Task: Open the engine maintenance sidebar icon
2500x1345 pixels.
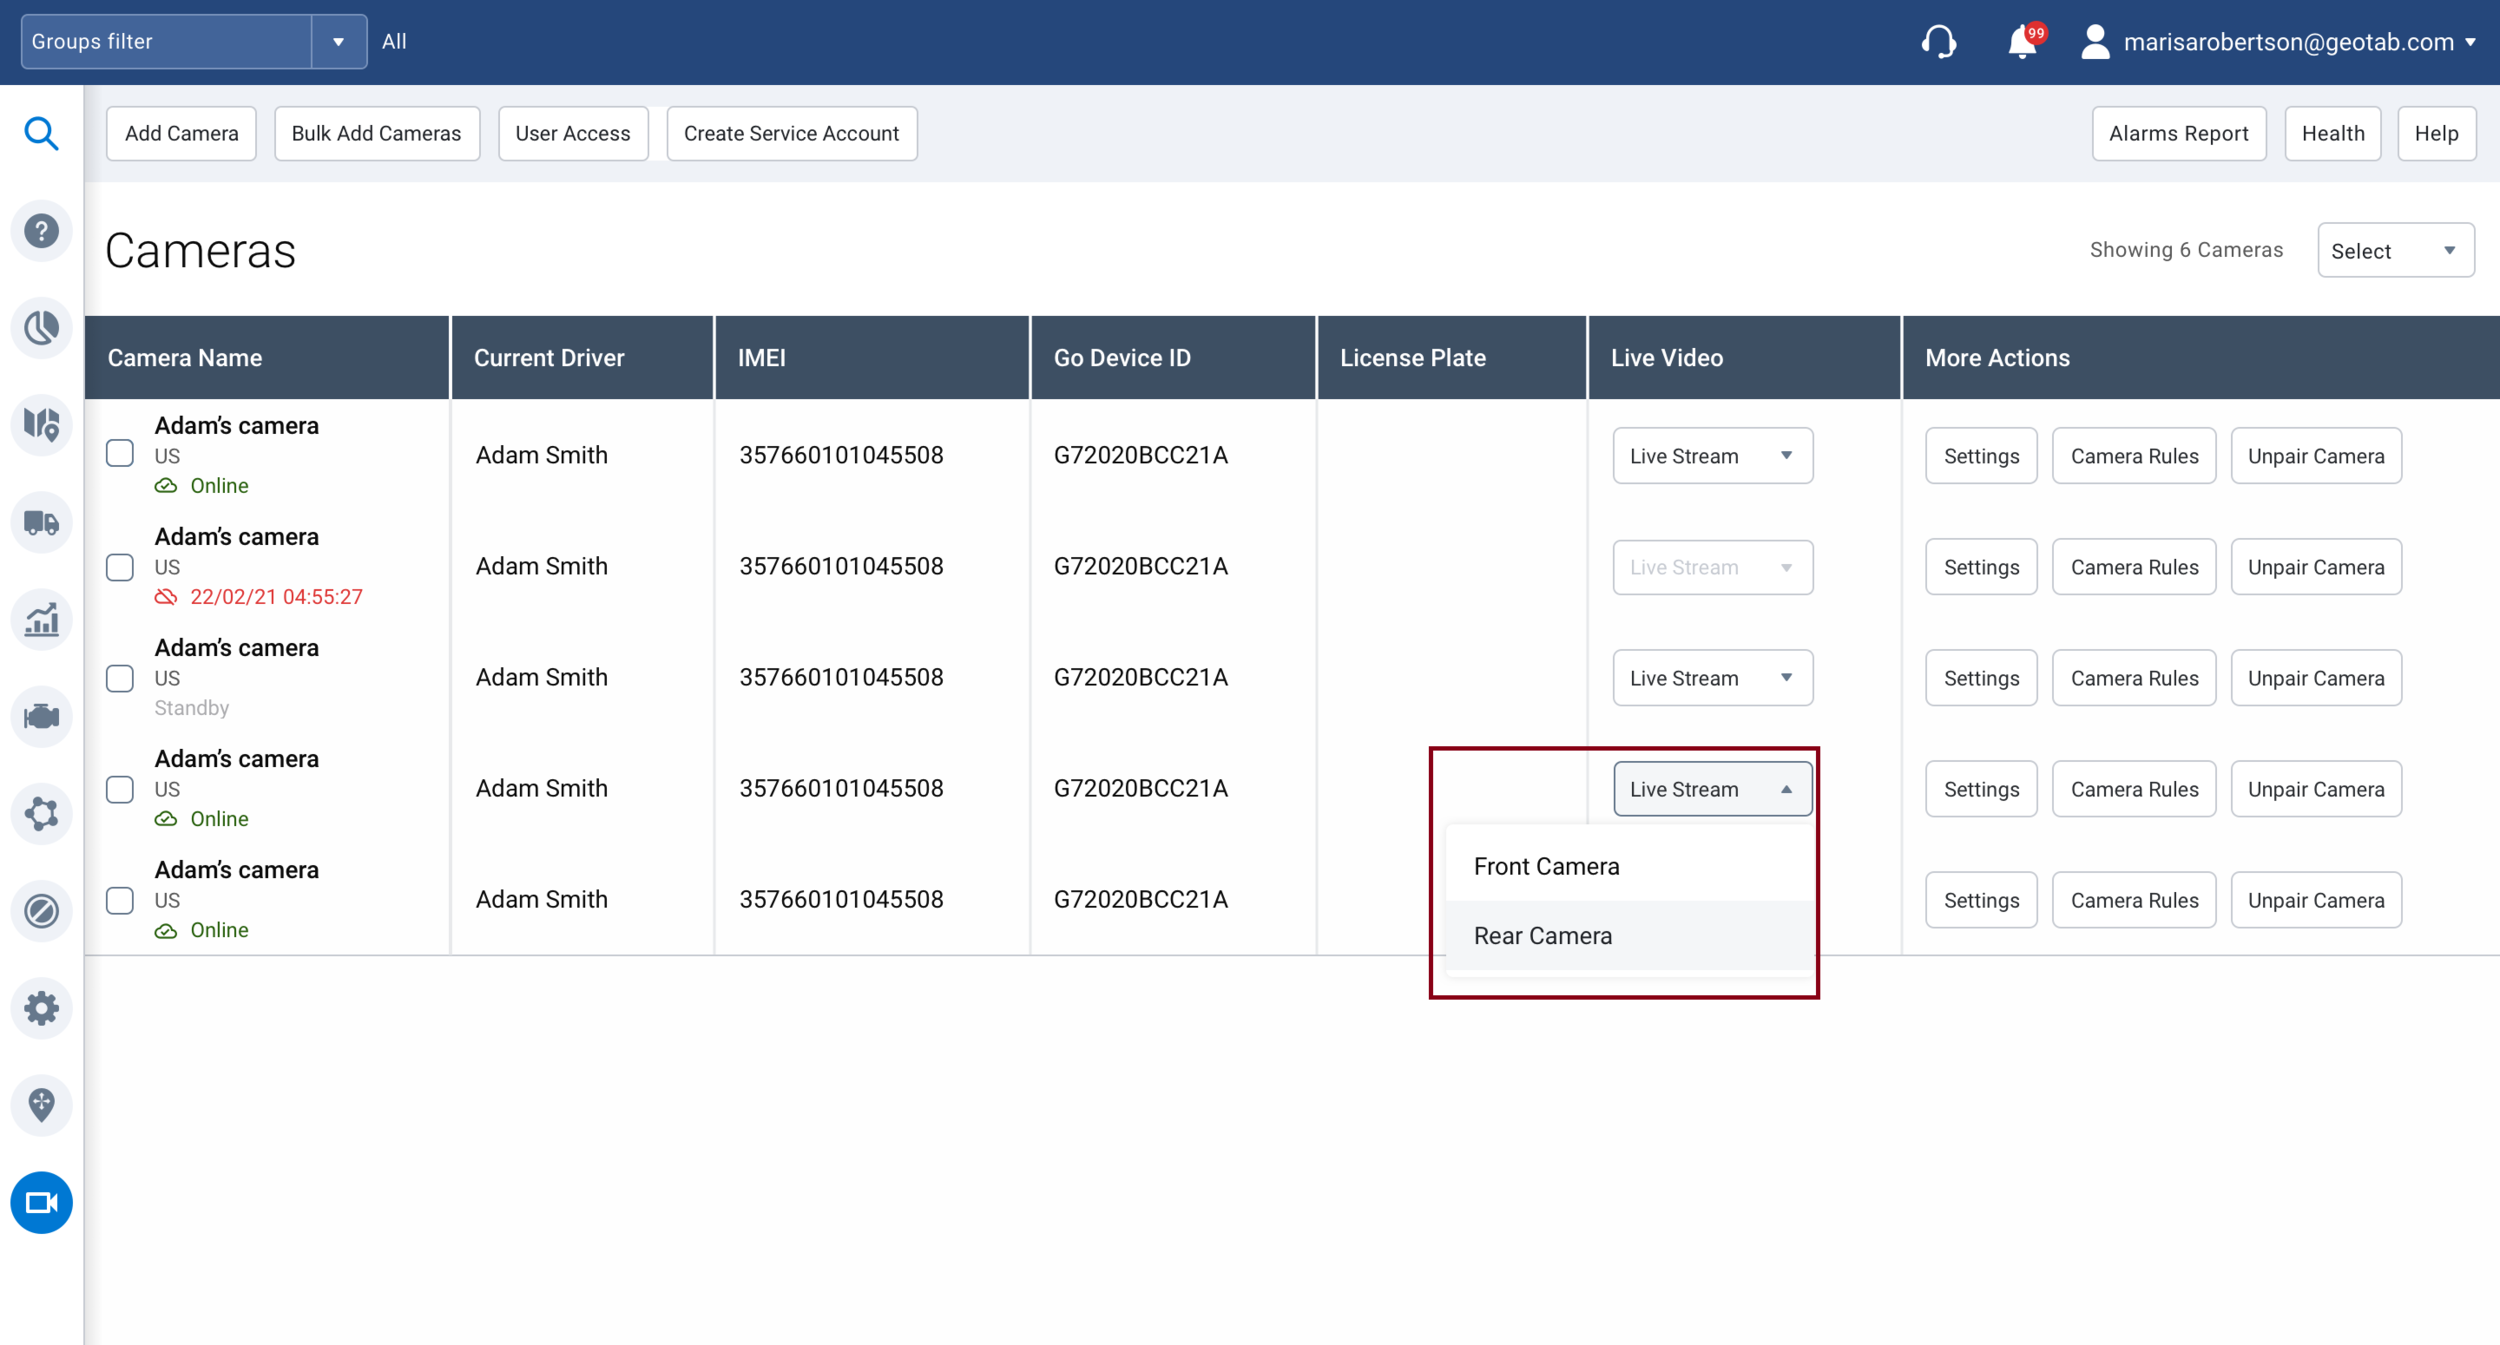Action: click(41, 717)
